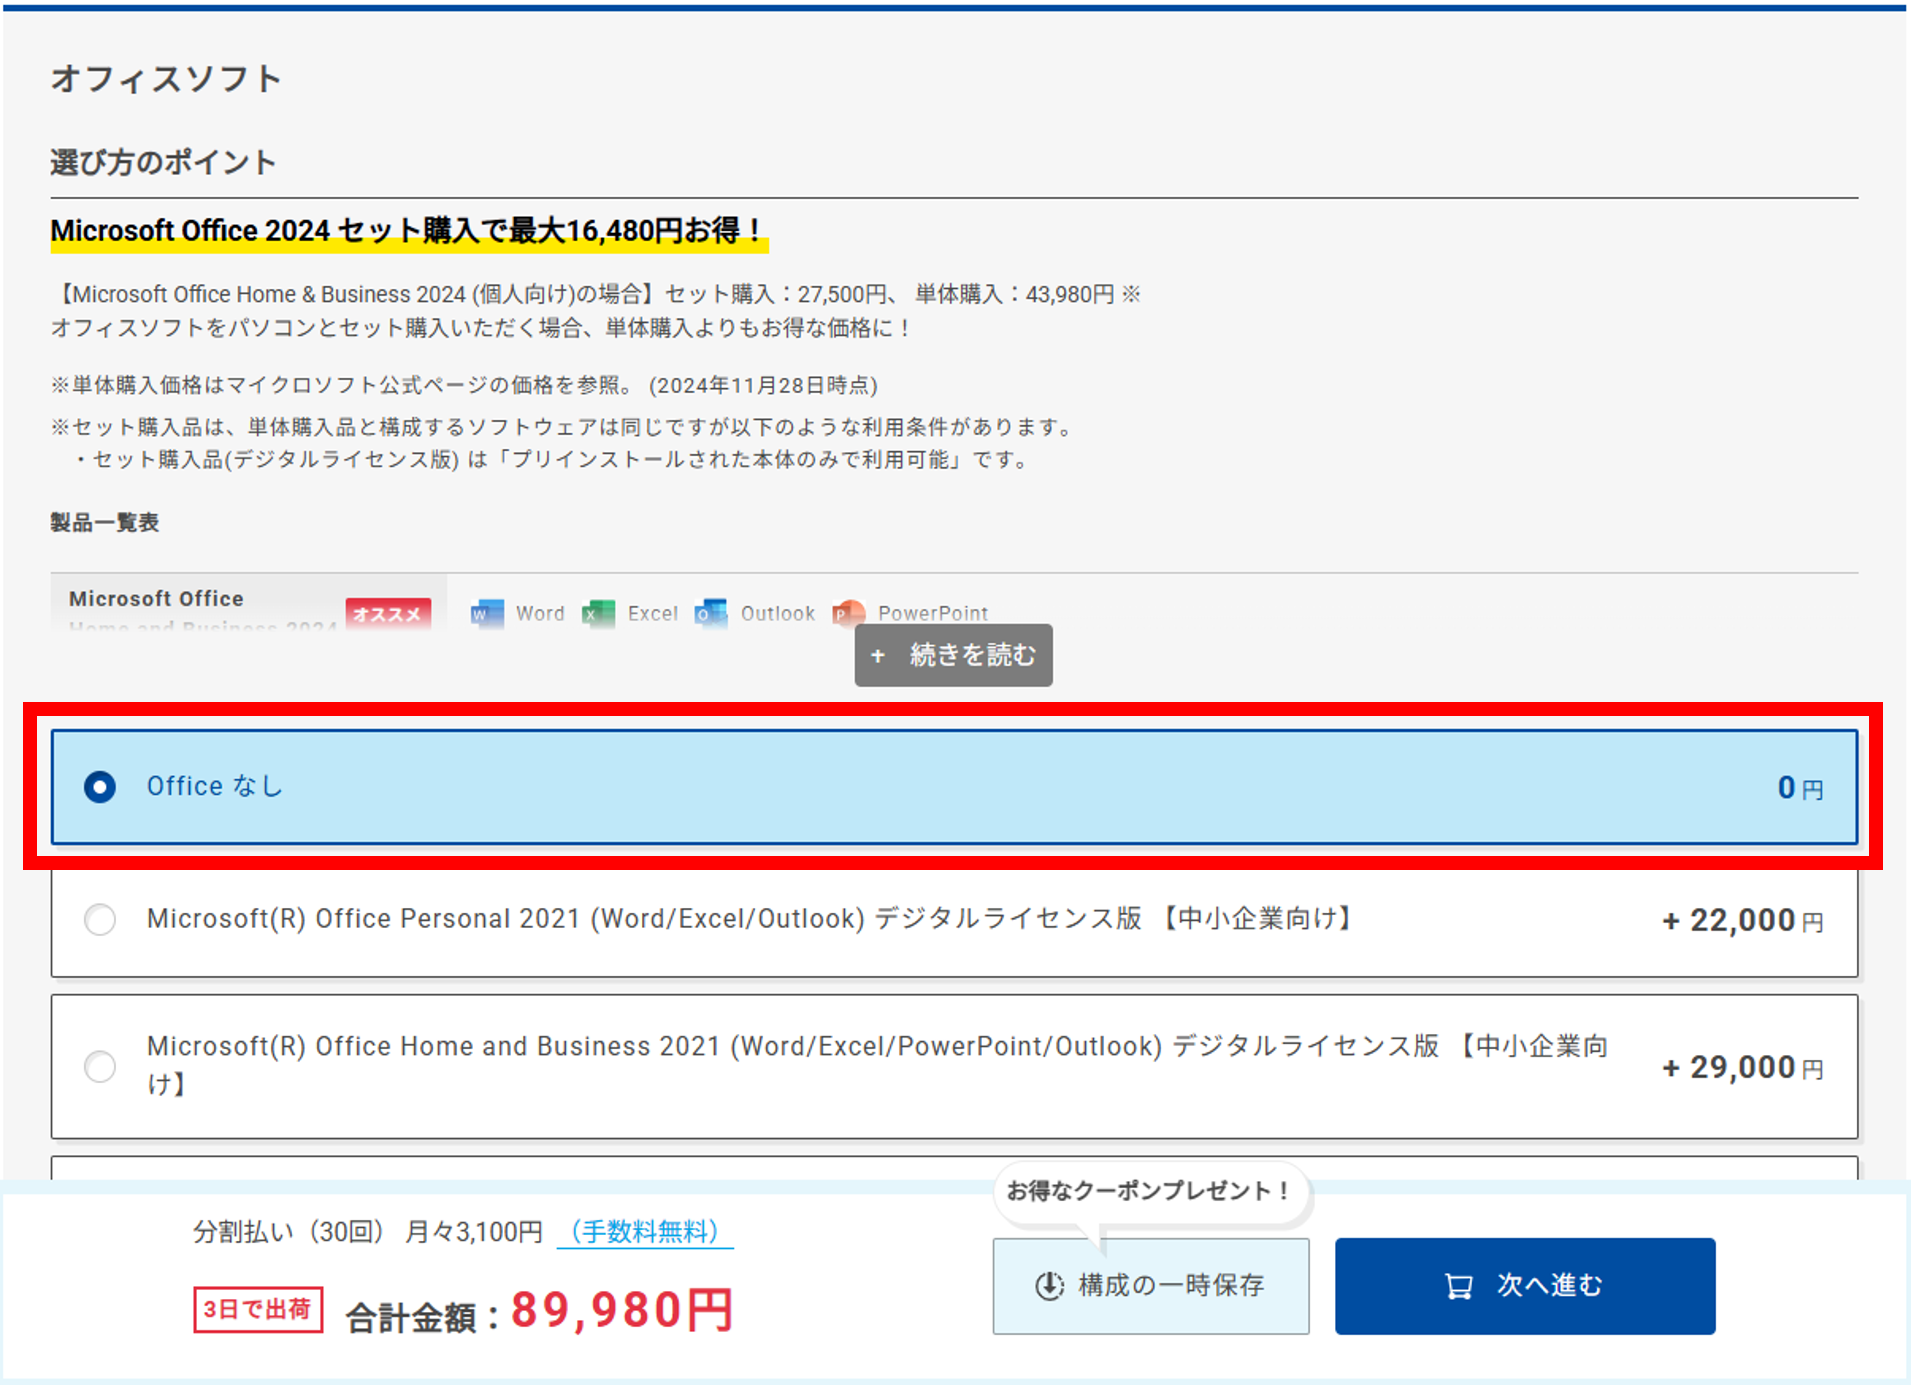Save the configuration with 構成の一時保存
This screenshot has height=1385, width=1911.
[x=1151, y=1286]
